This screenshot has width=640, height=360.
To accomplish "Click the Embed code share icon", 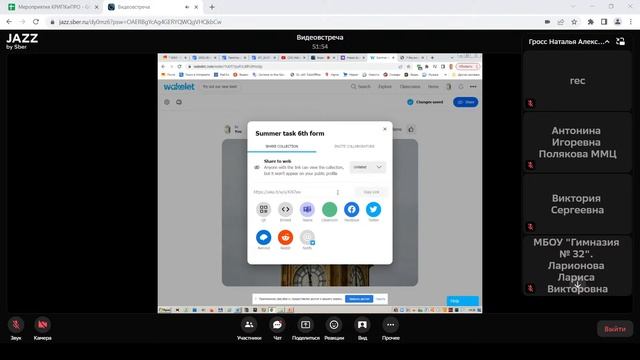I will (285, 209).
